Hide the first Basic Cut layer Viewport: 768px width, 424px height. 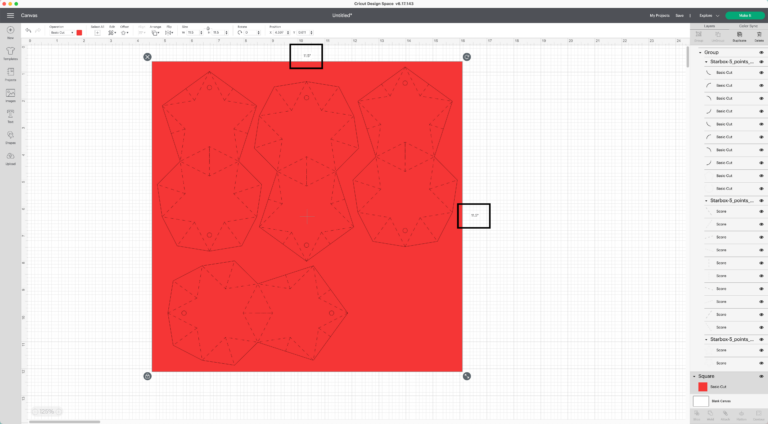click(x=761, y=73)
